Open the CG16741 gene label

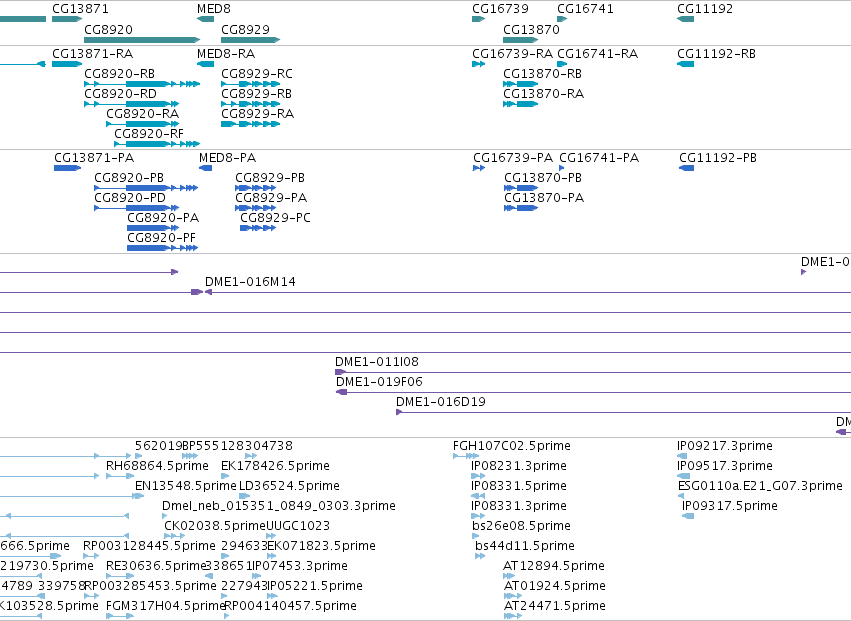(x=586, y=9)
